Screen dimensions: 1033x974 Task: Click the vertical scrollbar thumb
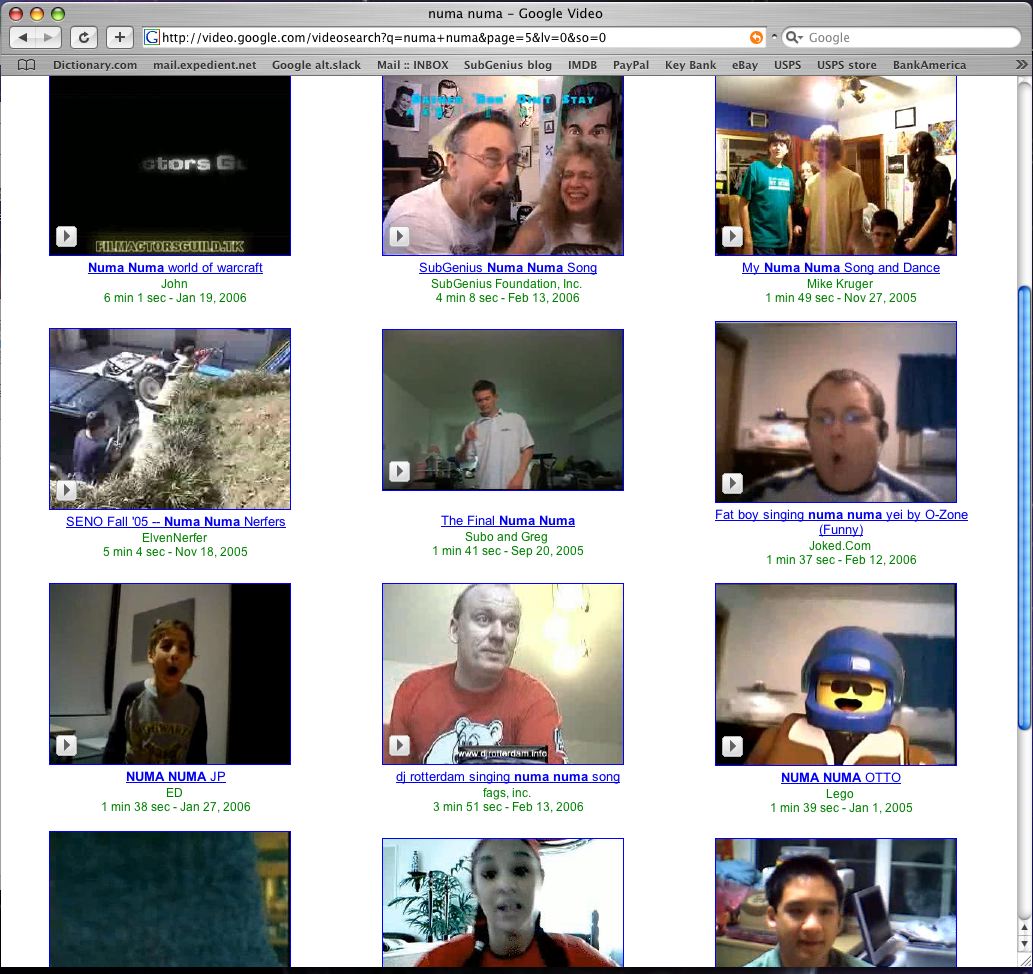click(x=1024, y=507)
